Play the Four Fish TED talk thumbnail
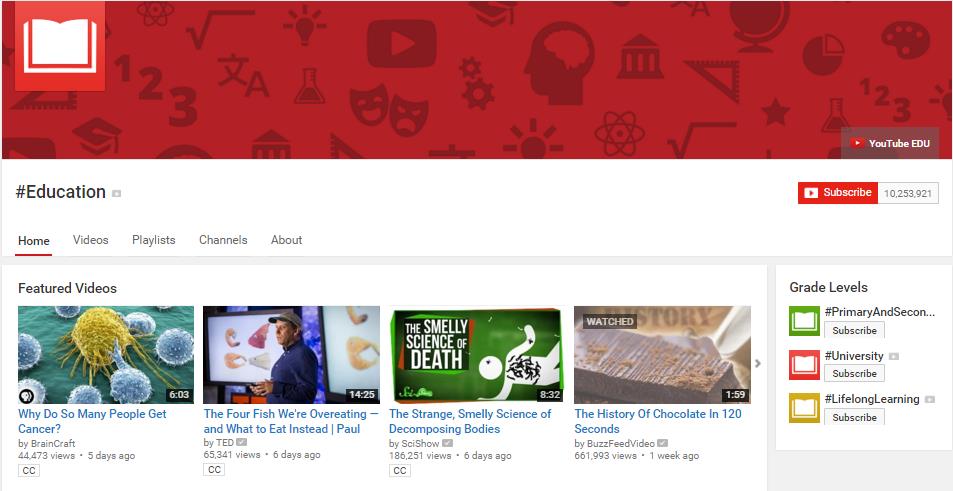Screen dimensions: 953x491 point(291,355)
